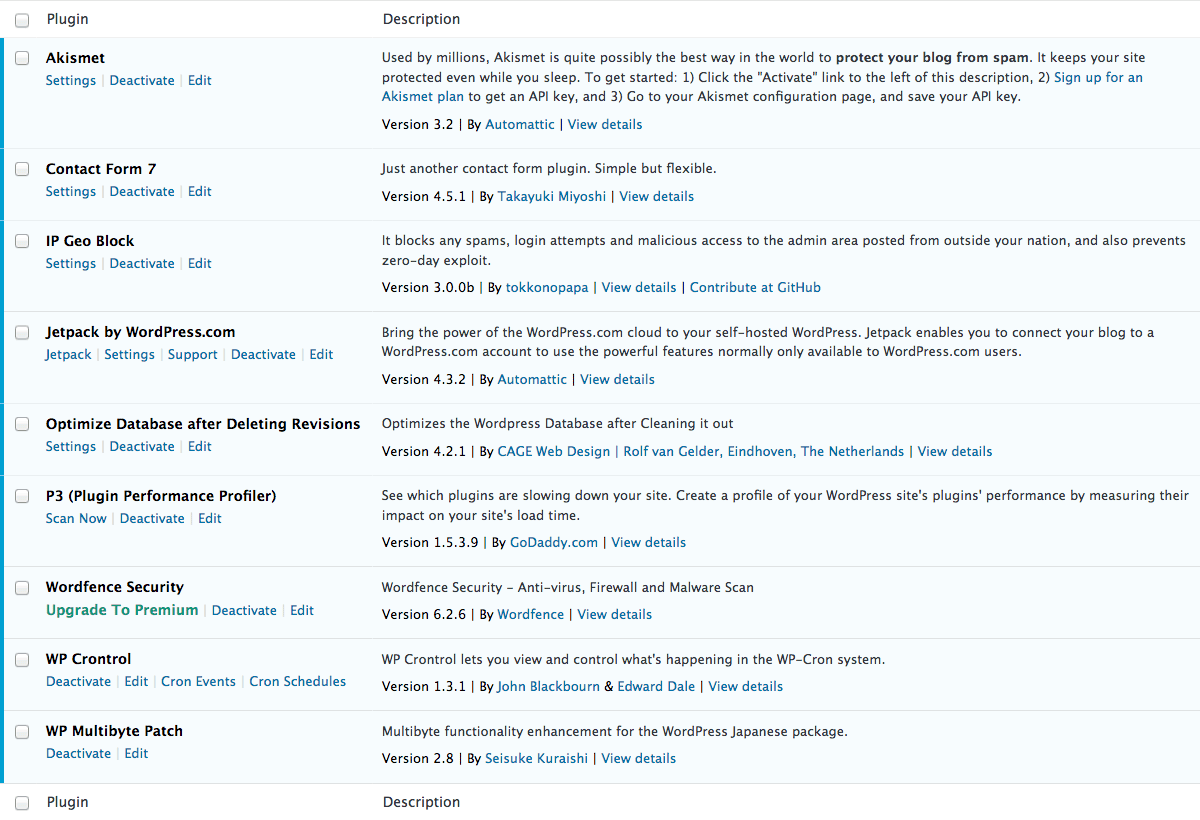Deactivate the Akismet plugin
The height and width of the screenshot is (820, 1200).
pyautogui.click(x=142, y=80)
